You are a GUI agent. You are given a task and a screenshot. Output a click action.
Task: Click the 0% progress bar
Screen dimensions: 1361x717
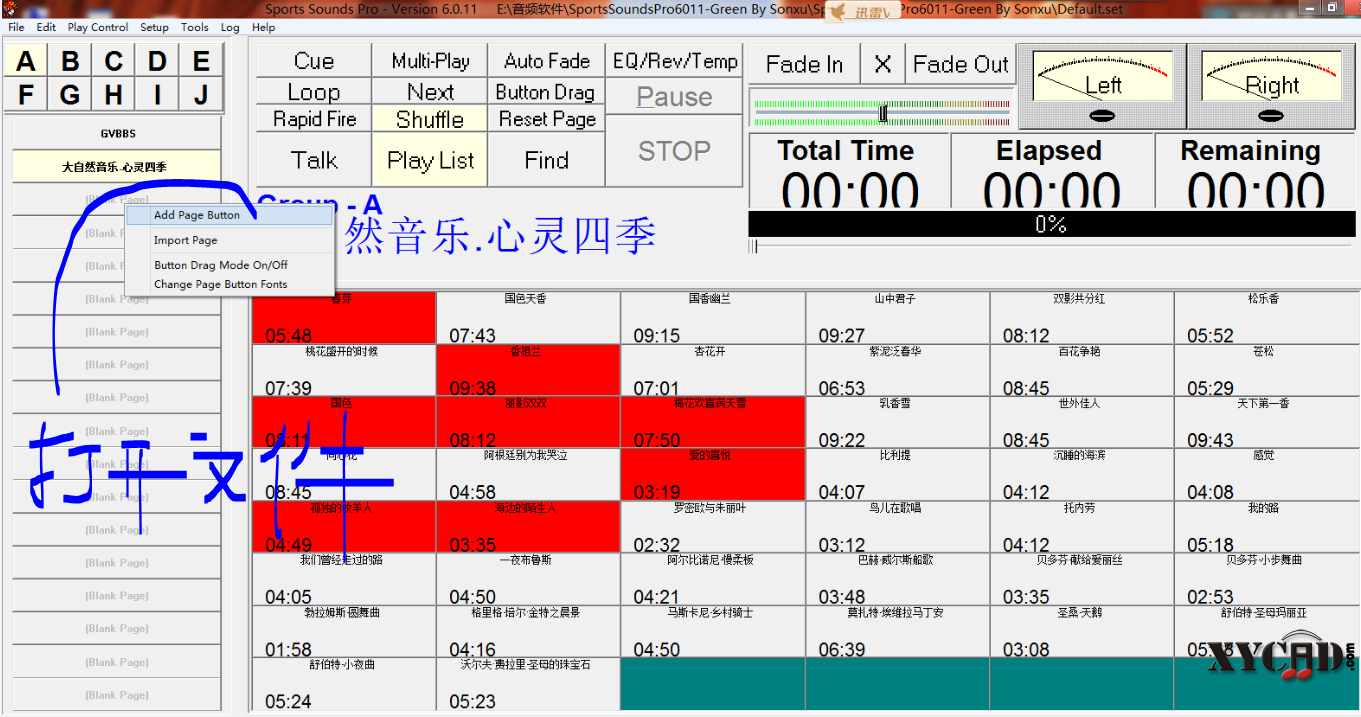tap(1052, 224)
